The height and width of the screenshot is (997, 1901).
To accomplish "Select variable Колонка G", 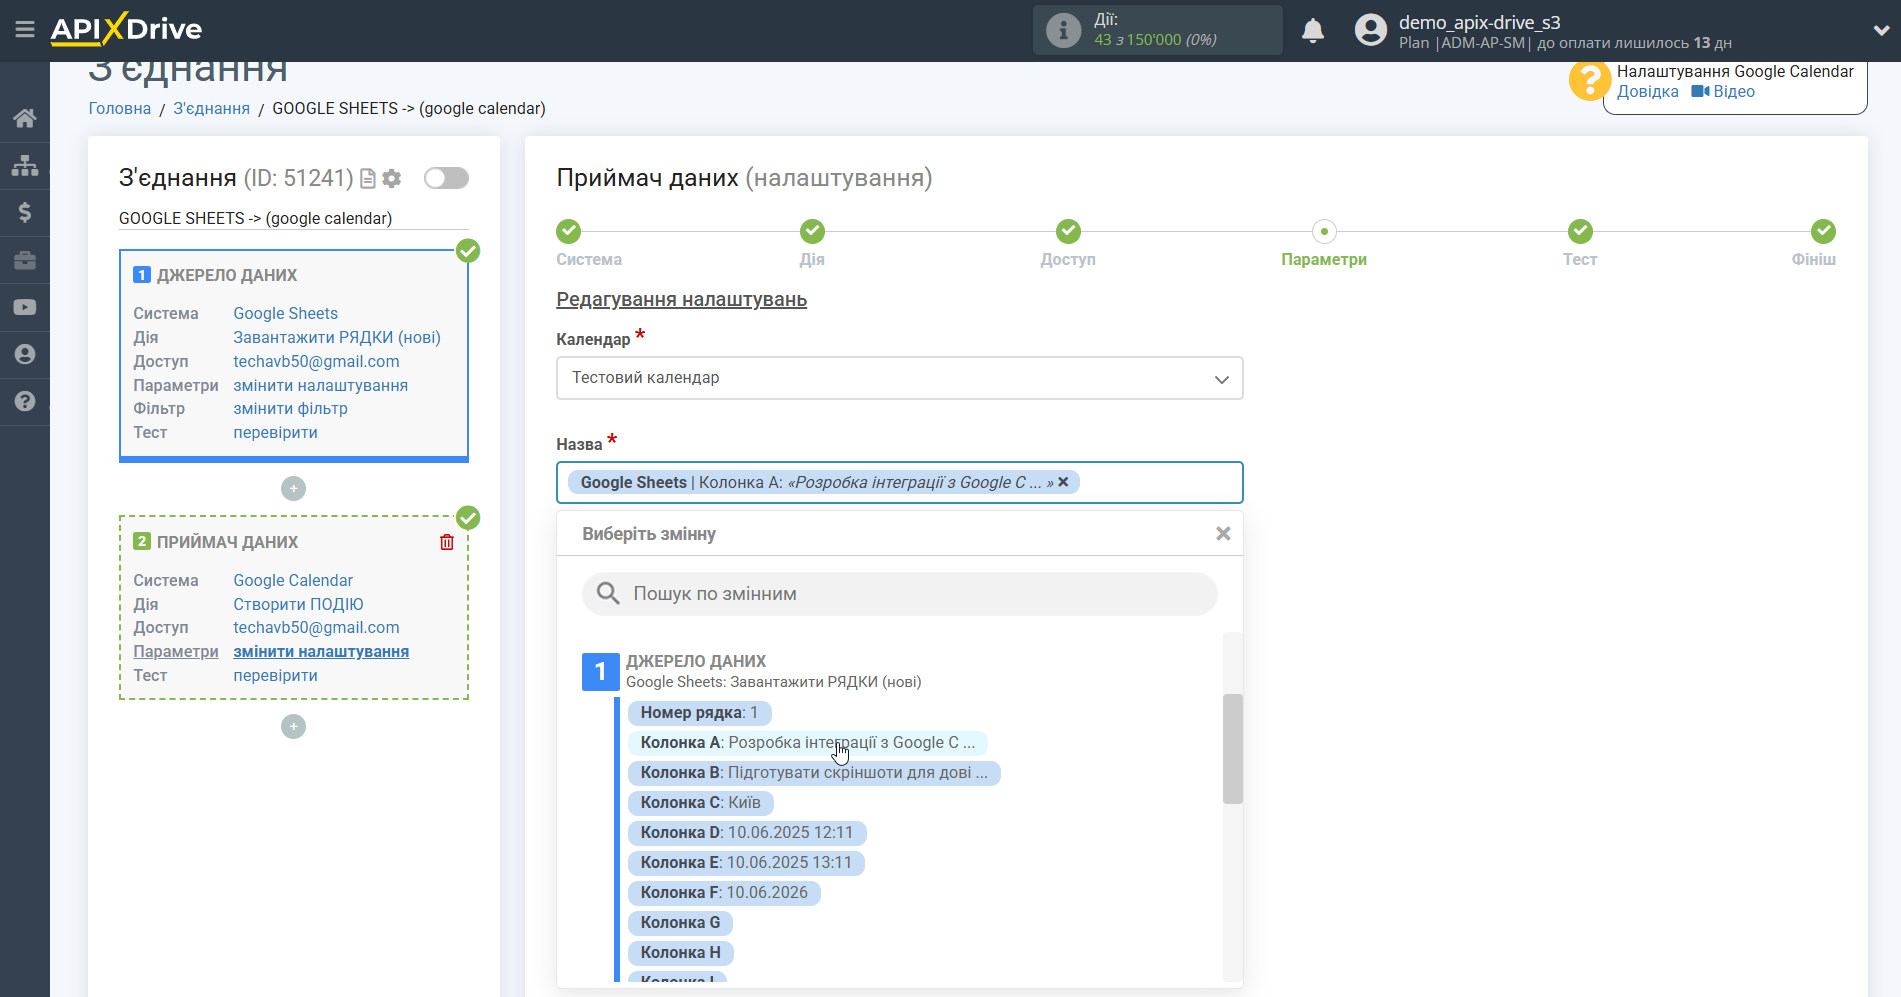I will click(680, 923).
